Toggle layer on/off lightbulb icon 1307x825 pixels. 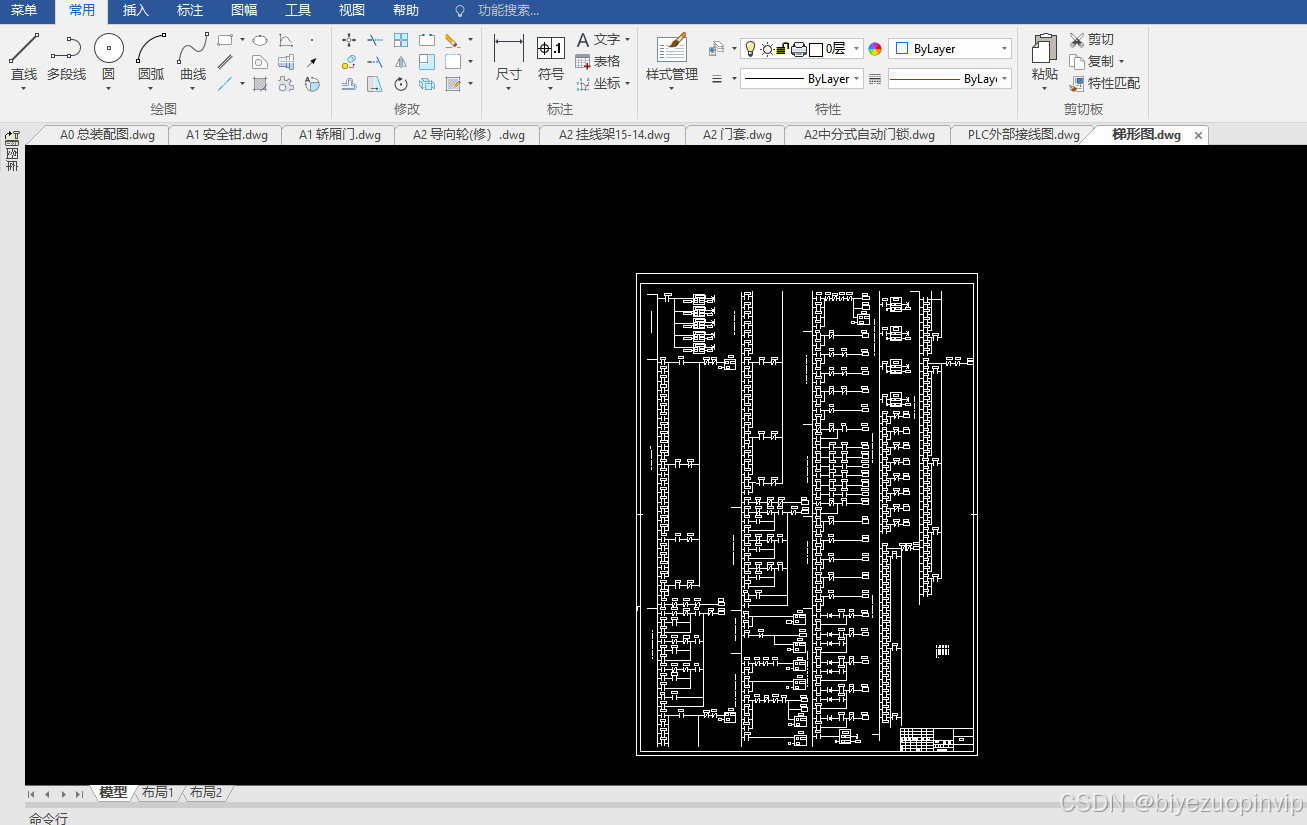click(751, 49)
